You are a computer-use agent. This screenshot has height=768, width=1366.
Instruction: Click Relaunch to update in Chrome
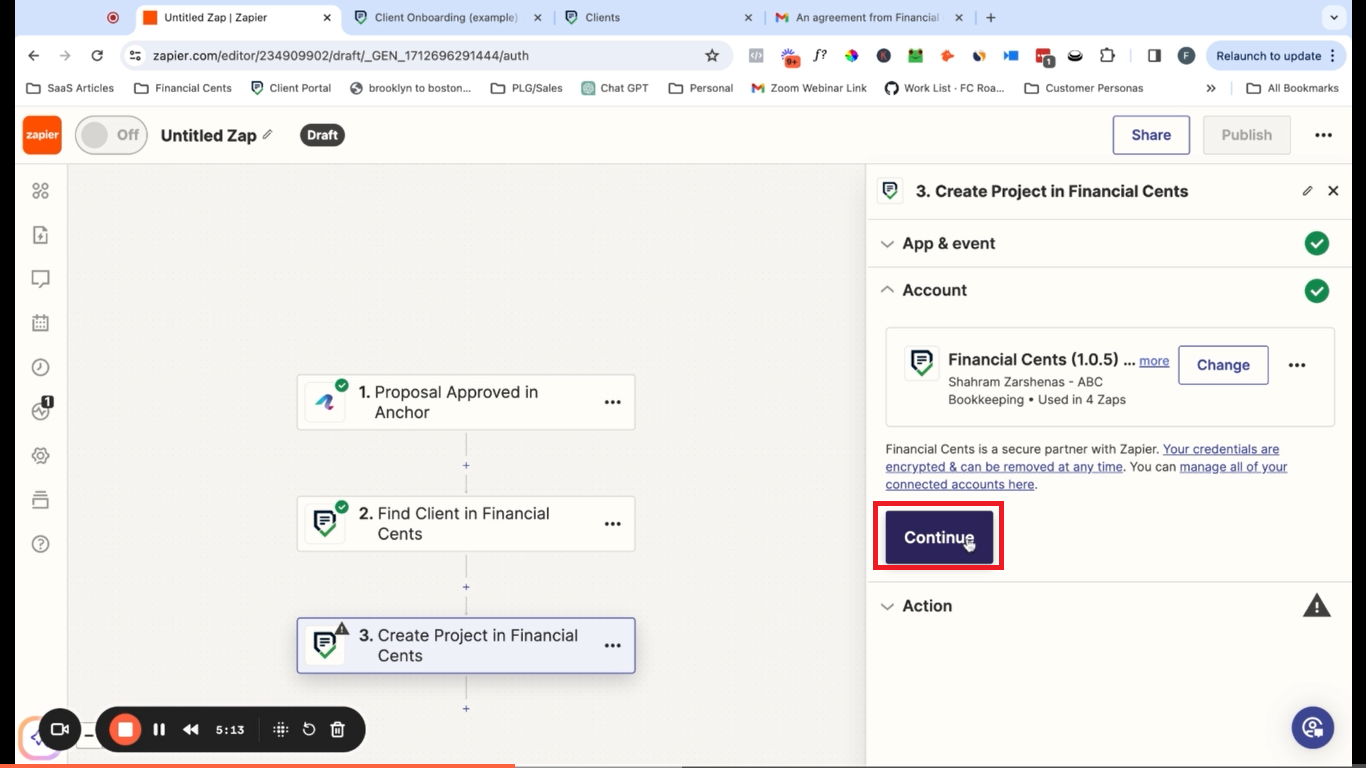[1275, 56]
